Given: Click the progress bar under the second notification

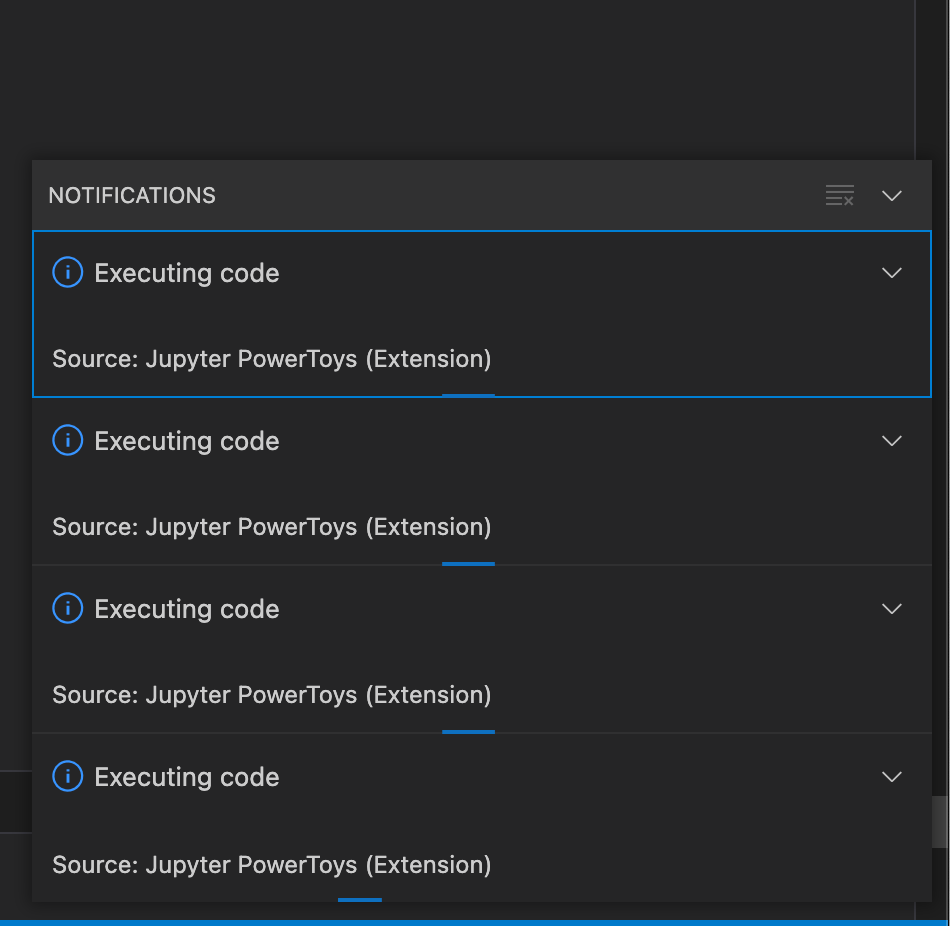Looking at the screenshot, I should [468, 566].
